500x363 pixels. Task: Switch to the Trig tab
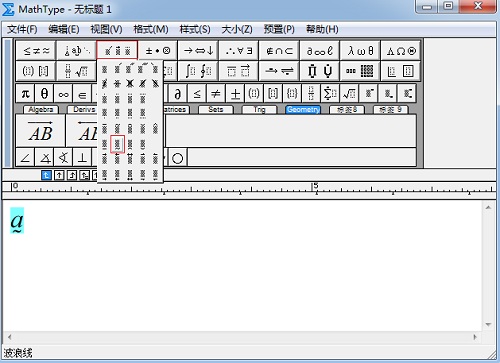click(x=259, y=109)
